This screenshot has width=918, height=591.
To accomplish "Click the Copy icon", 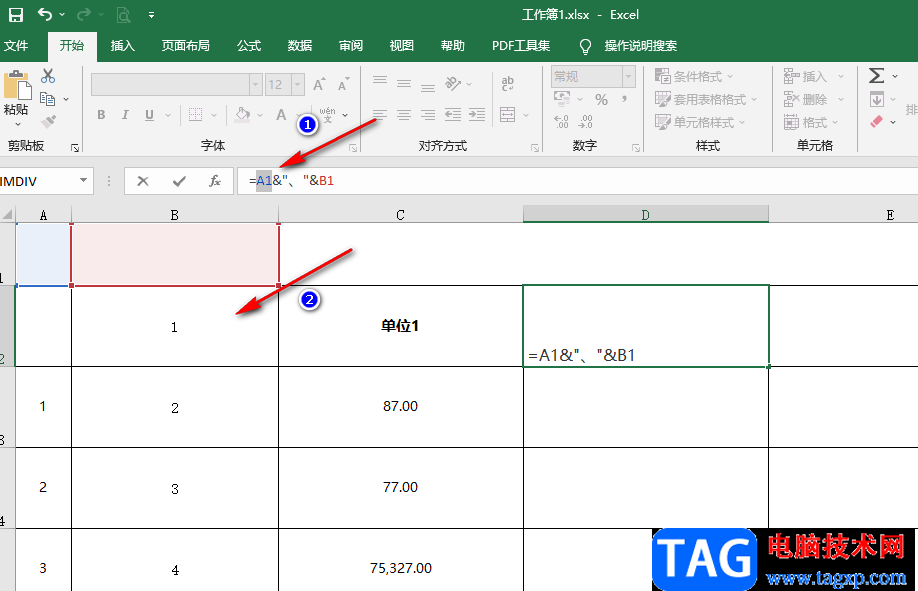I will [48, 99].
